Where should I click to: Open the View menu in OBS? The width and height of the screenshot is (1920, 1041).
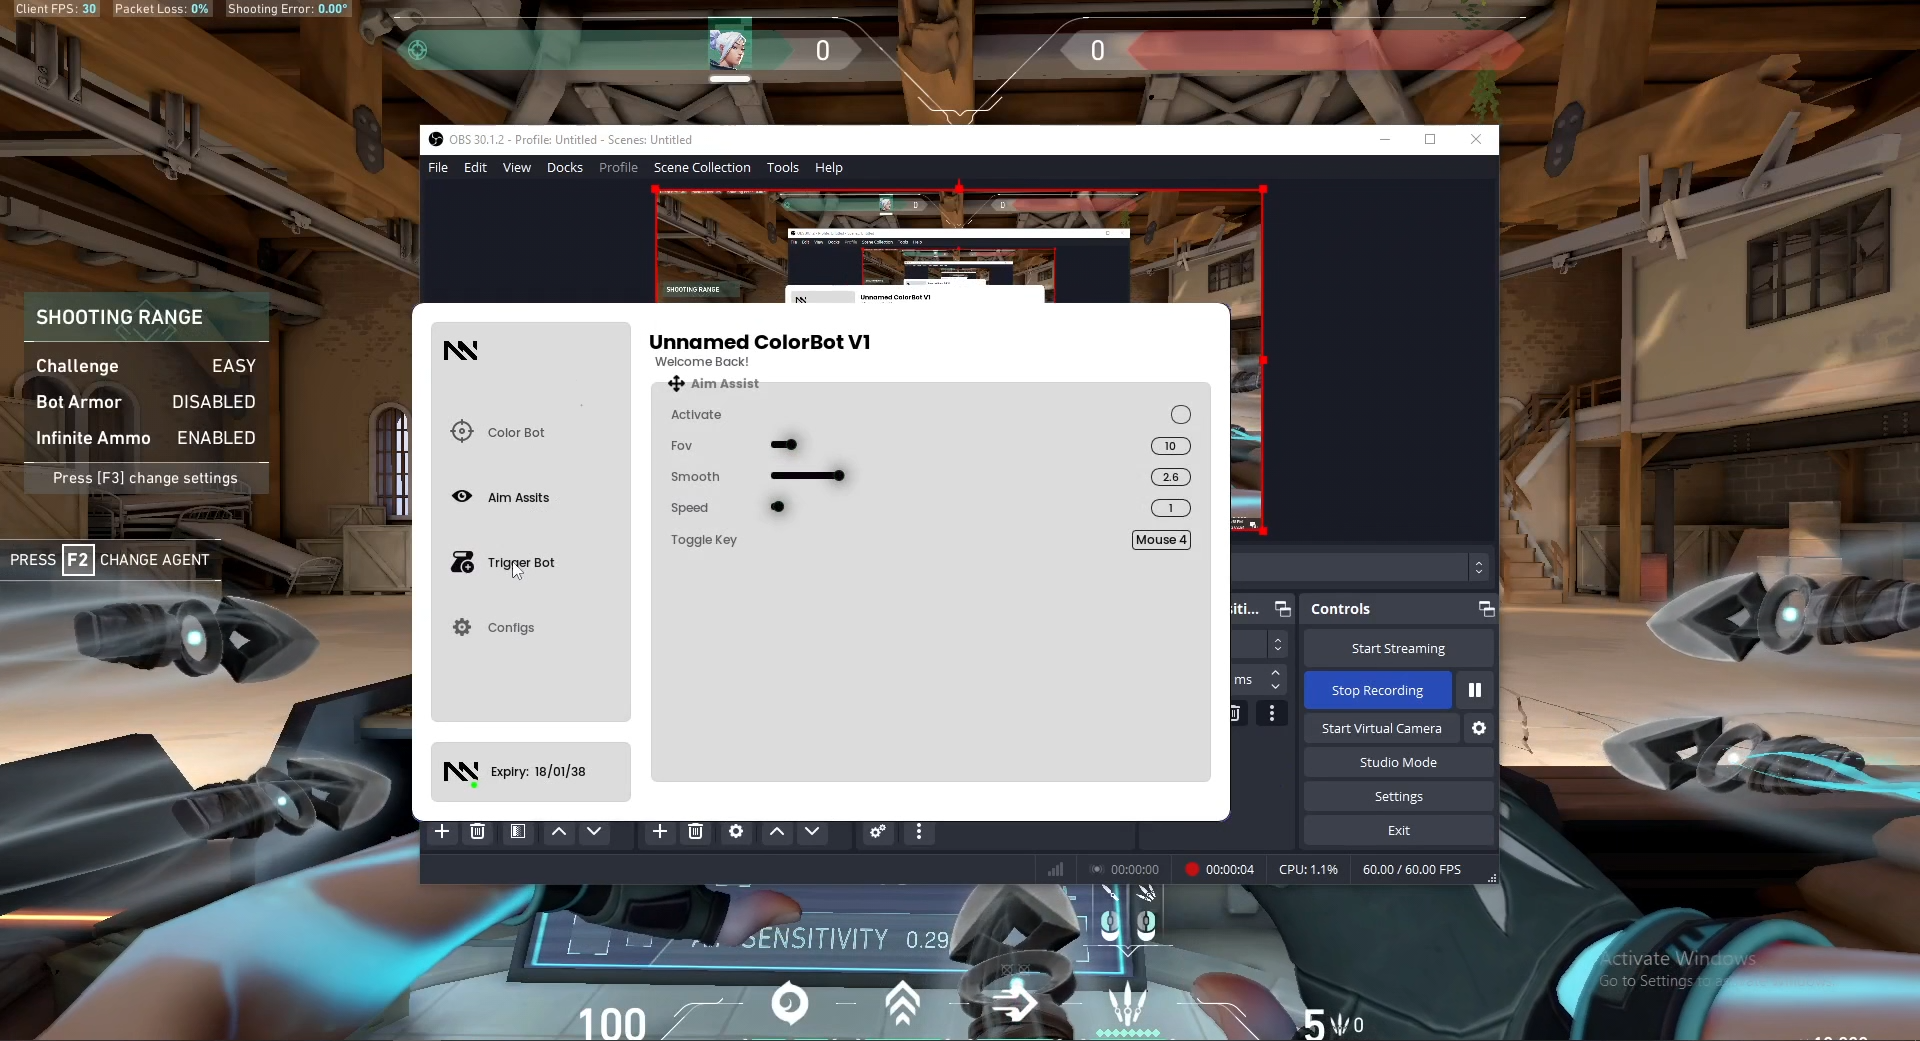(x=517, y=167)
